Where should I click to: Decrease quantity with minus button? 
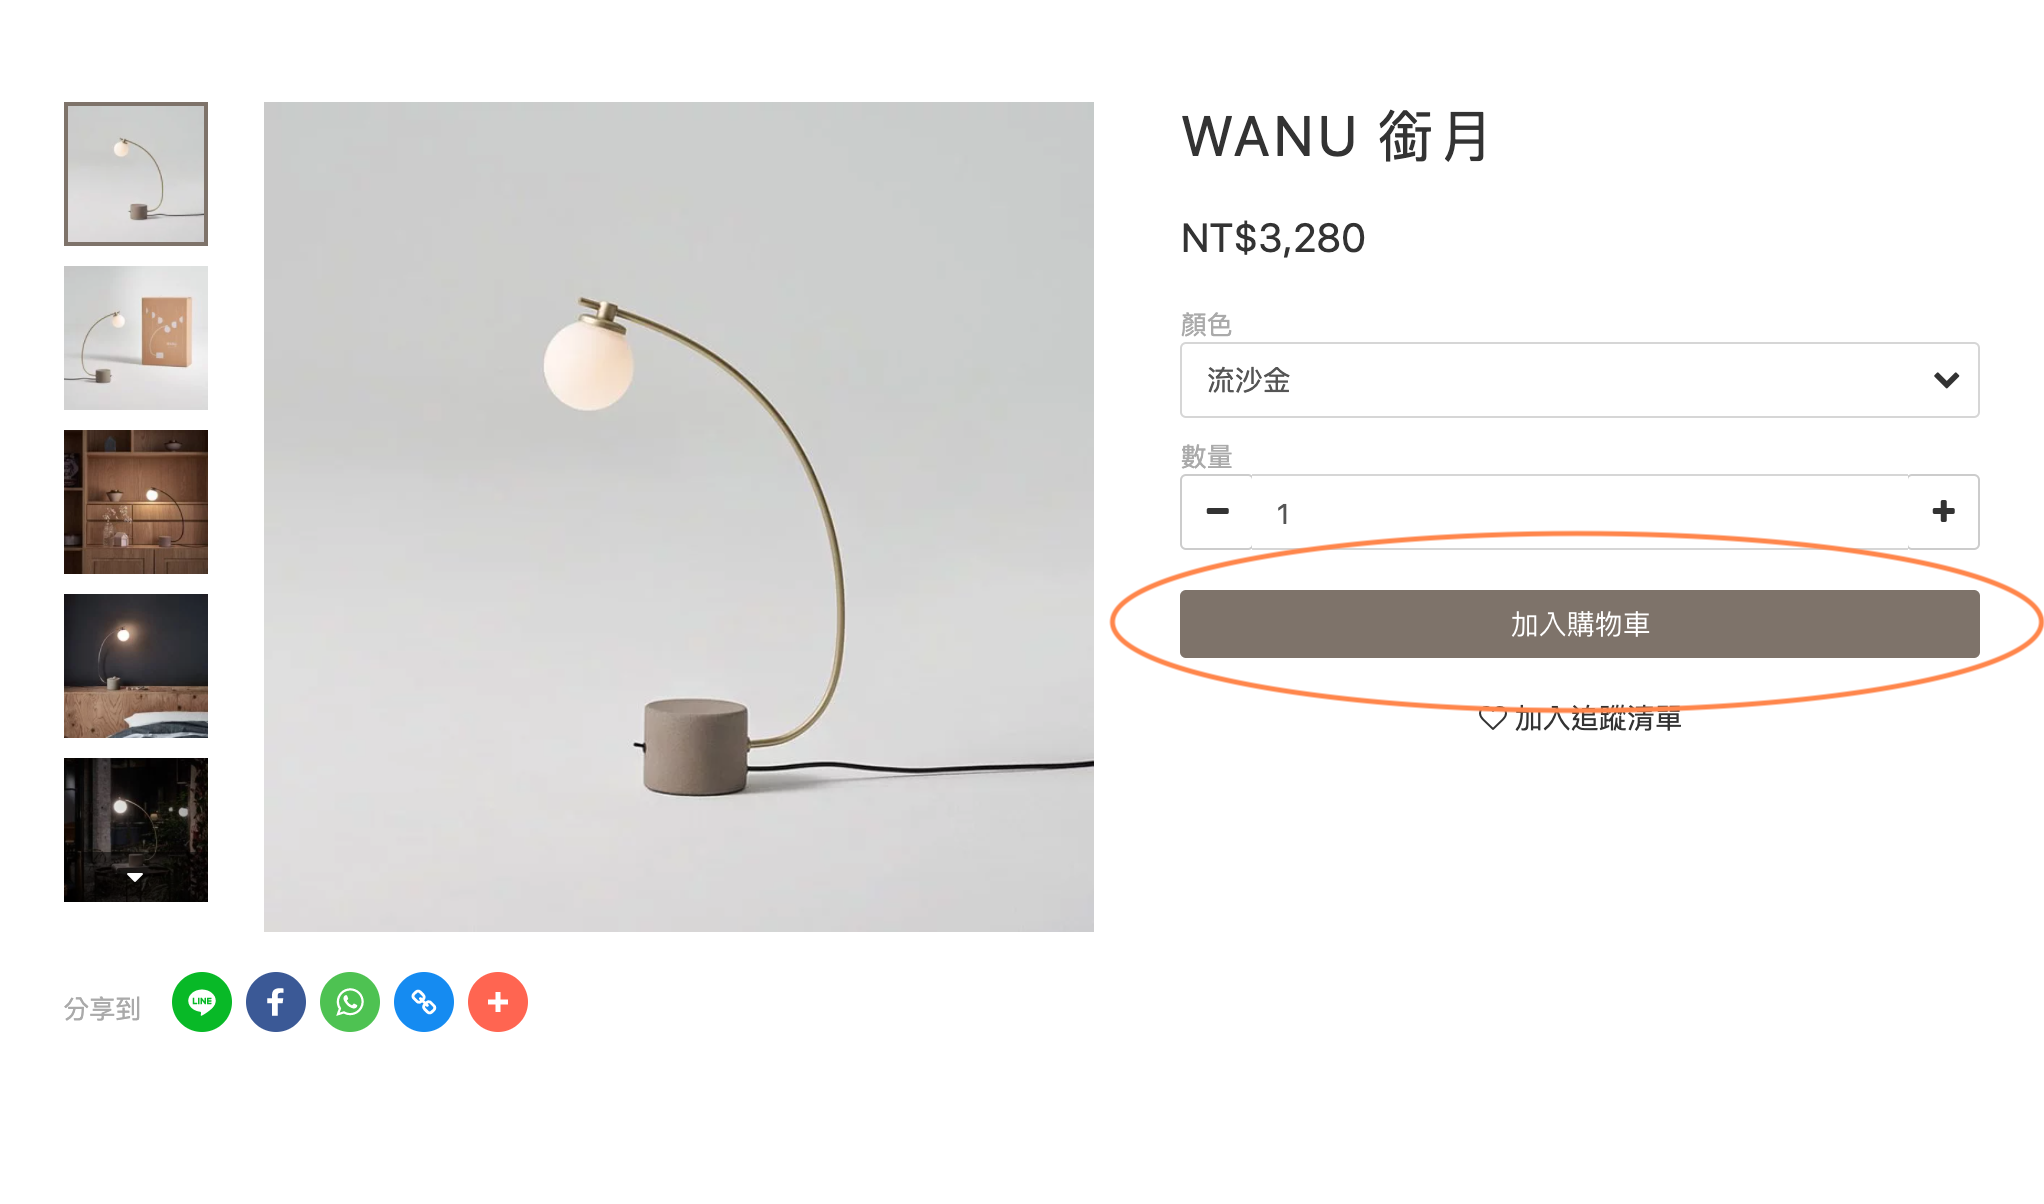point(1217,512)
